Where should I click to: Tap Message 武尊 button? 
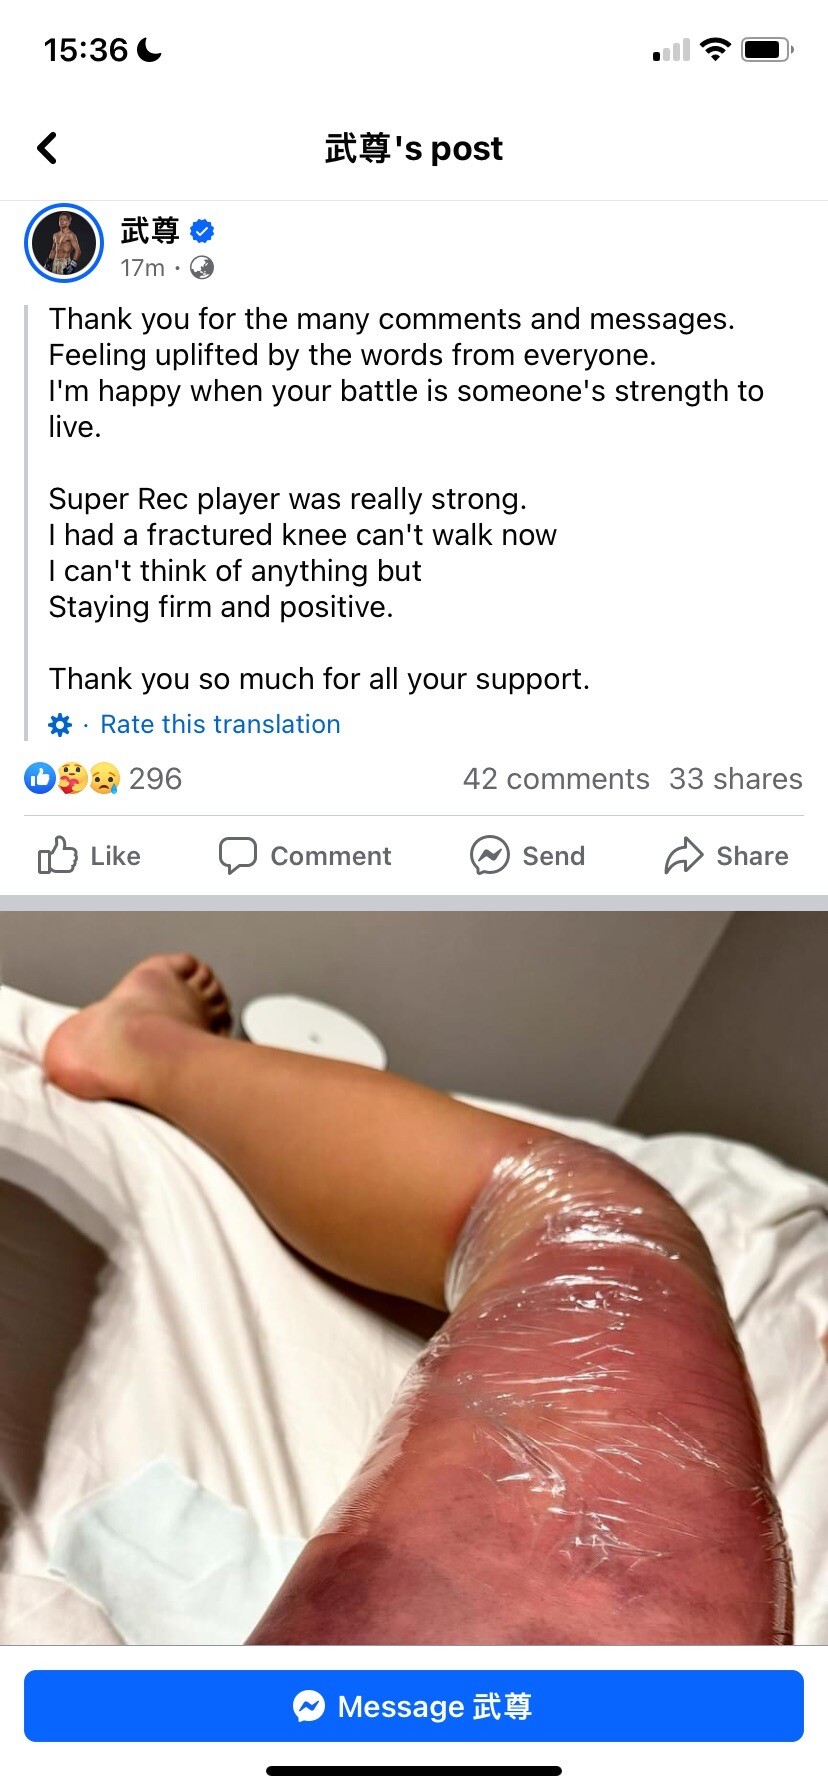point(414,1706)
